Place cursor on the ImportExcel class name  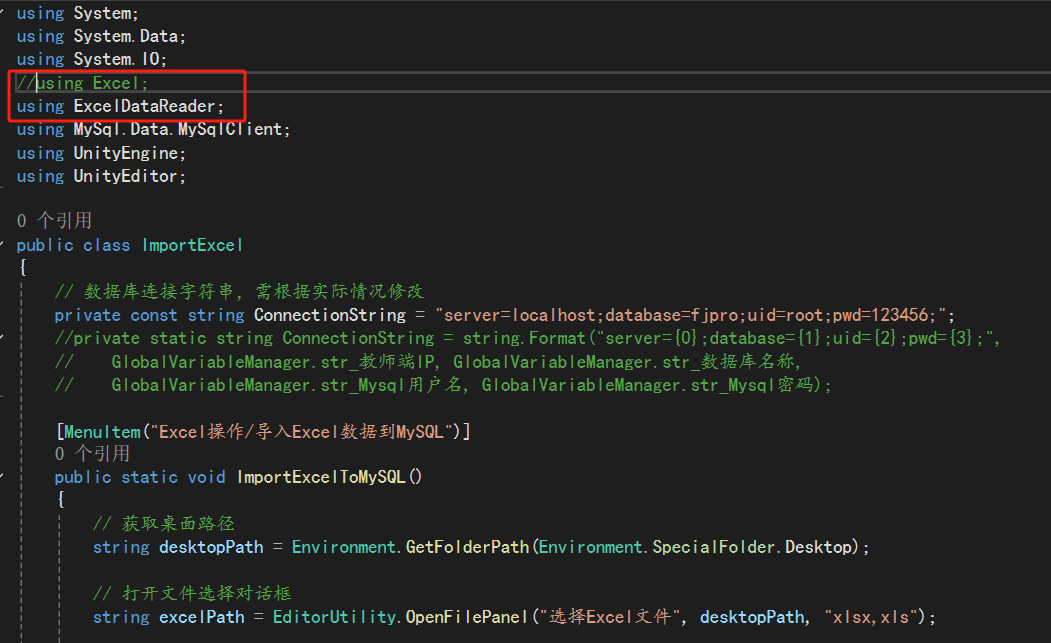click(x=192, y=245)
